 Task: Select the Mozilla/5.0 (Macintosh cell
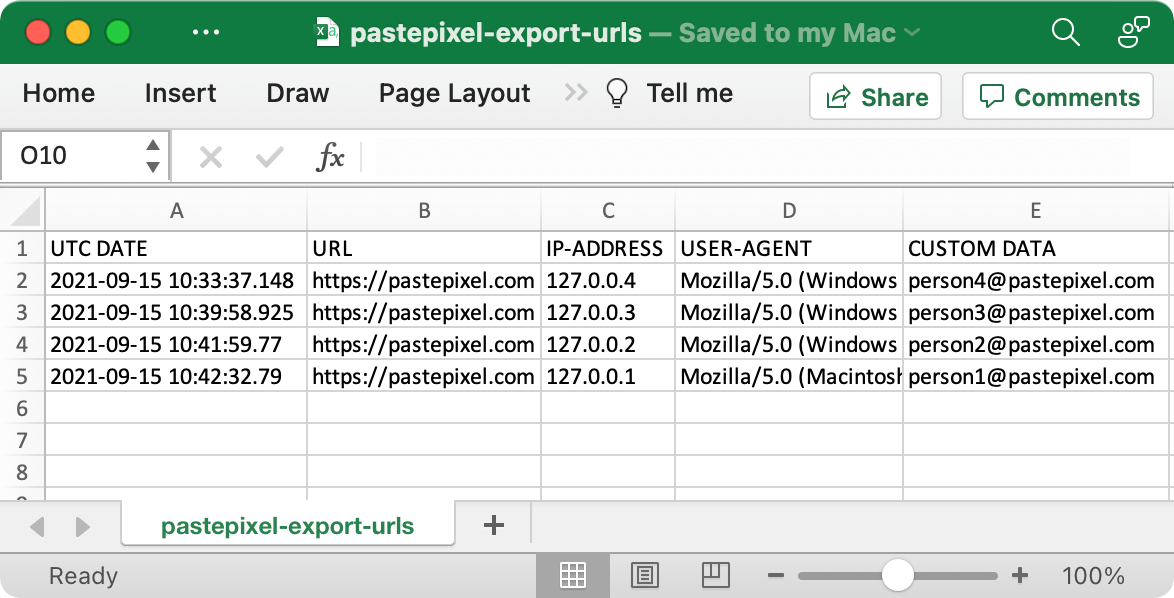pos(789,376)
